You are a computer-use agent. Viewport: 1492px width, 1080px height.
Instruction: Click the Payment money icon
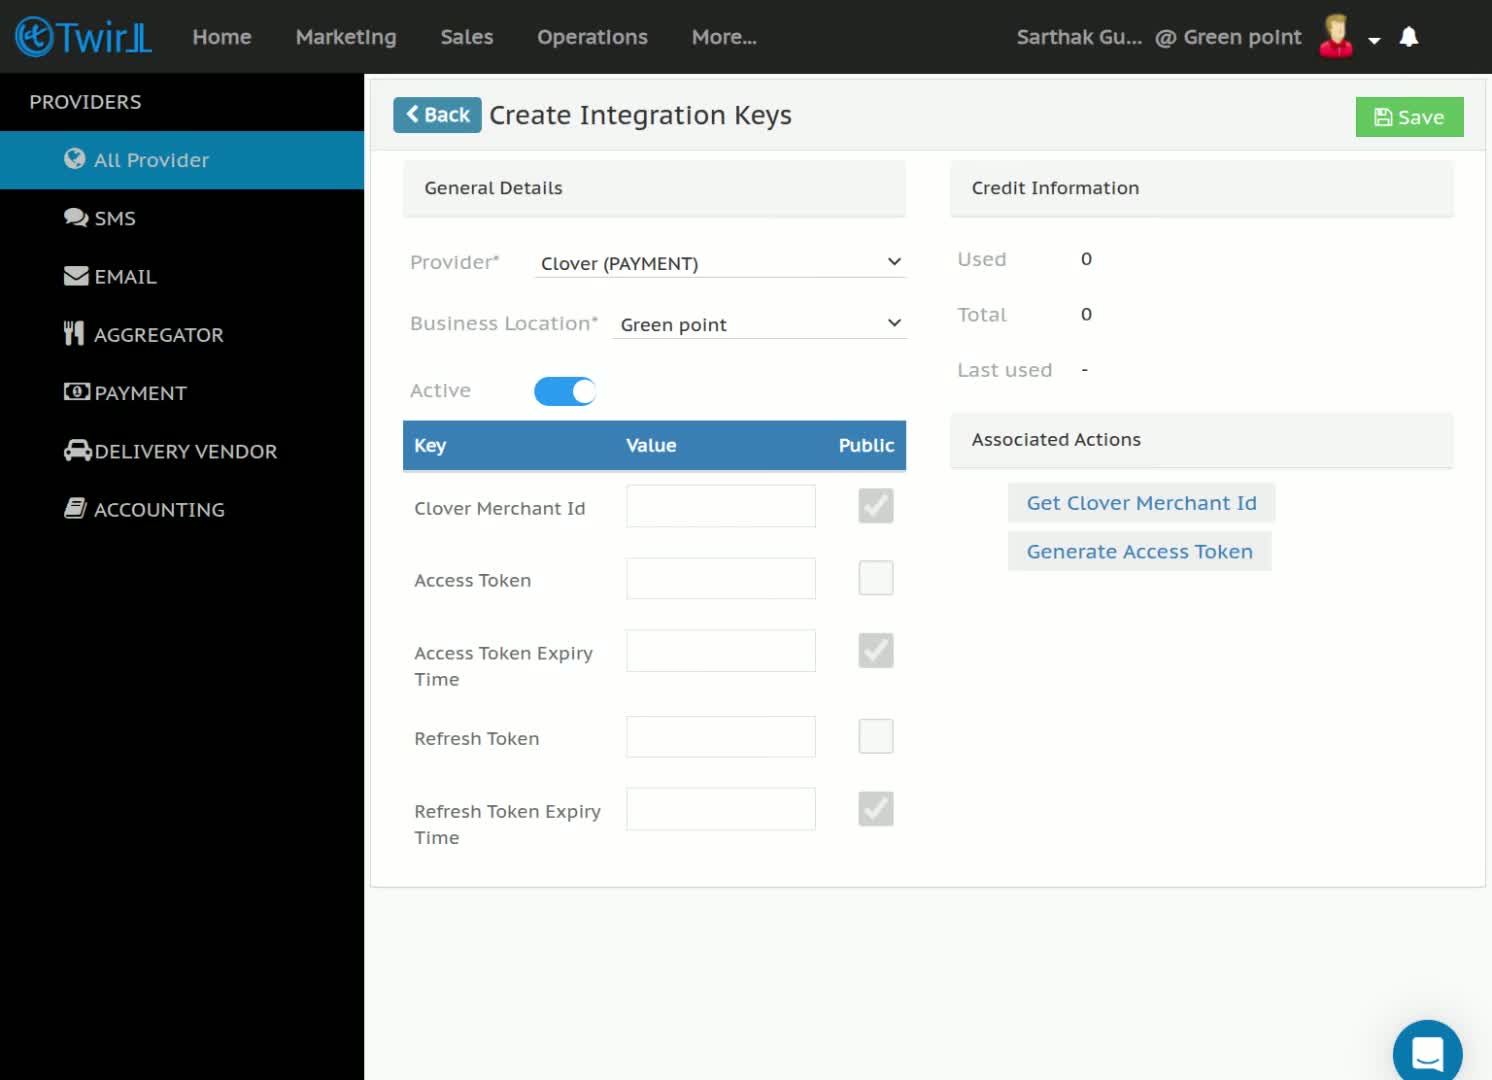pyautogui.click(x=77, y=392)
